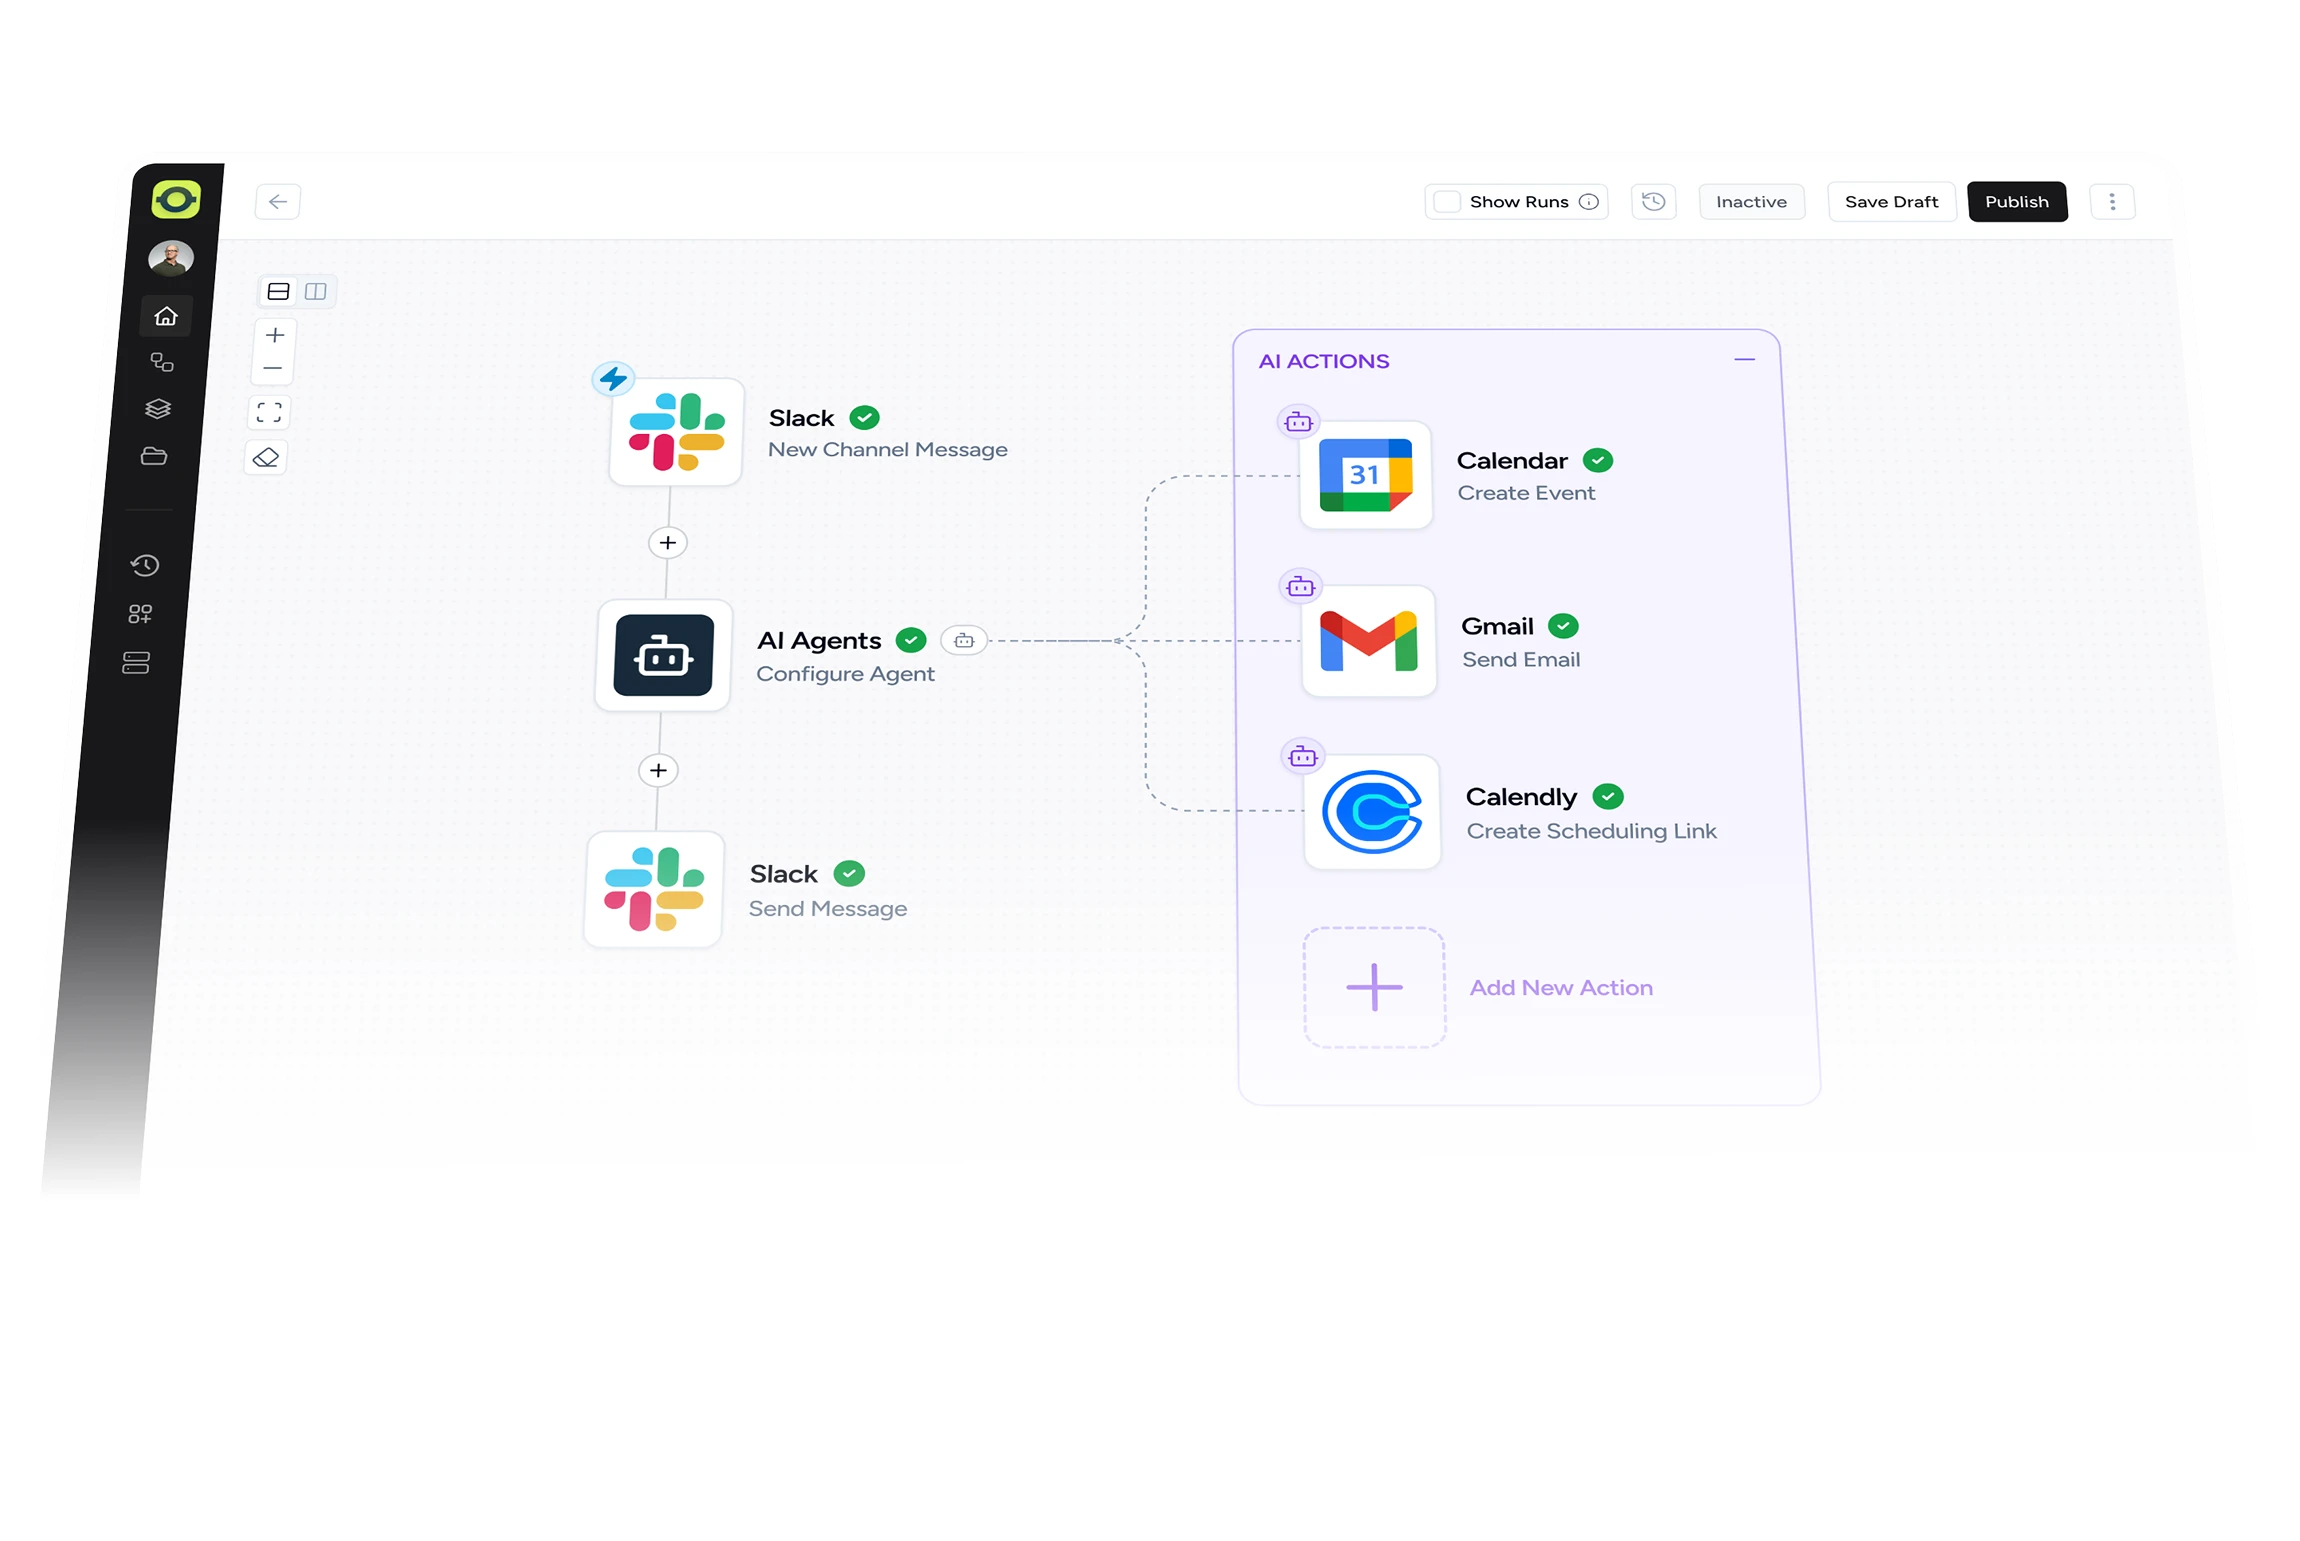This screenshot has height=1541, width=2300.
Task: Switch to the horizontal layout view
Action: tap(278, 291)
